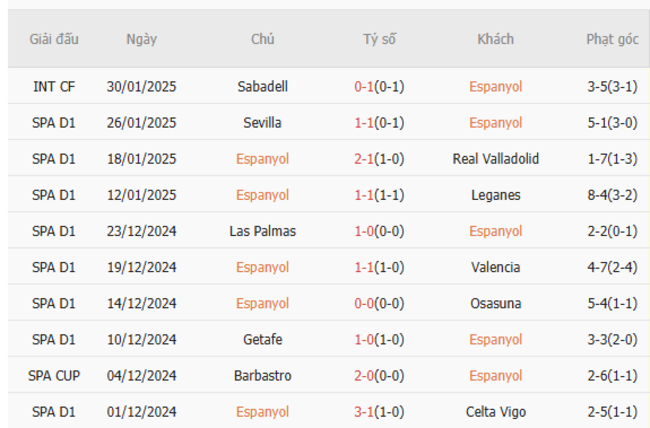Click the 2-0(0-0) Barbastro match score
Screen dimensions: 650x428
point(379,375)
